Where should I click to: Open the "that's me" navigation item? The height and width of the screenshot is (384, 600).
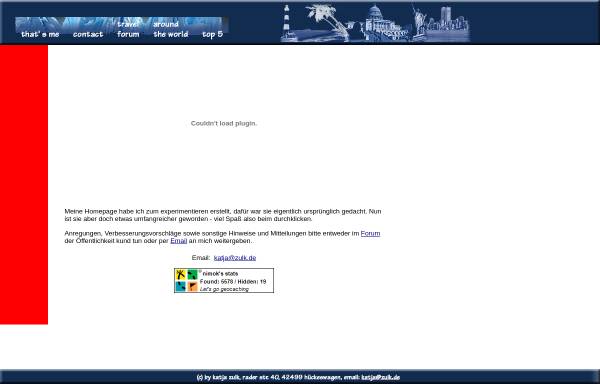40,34
